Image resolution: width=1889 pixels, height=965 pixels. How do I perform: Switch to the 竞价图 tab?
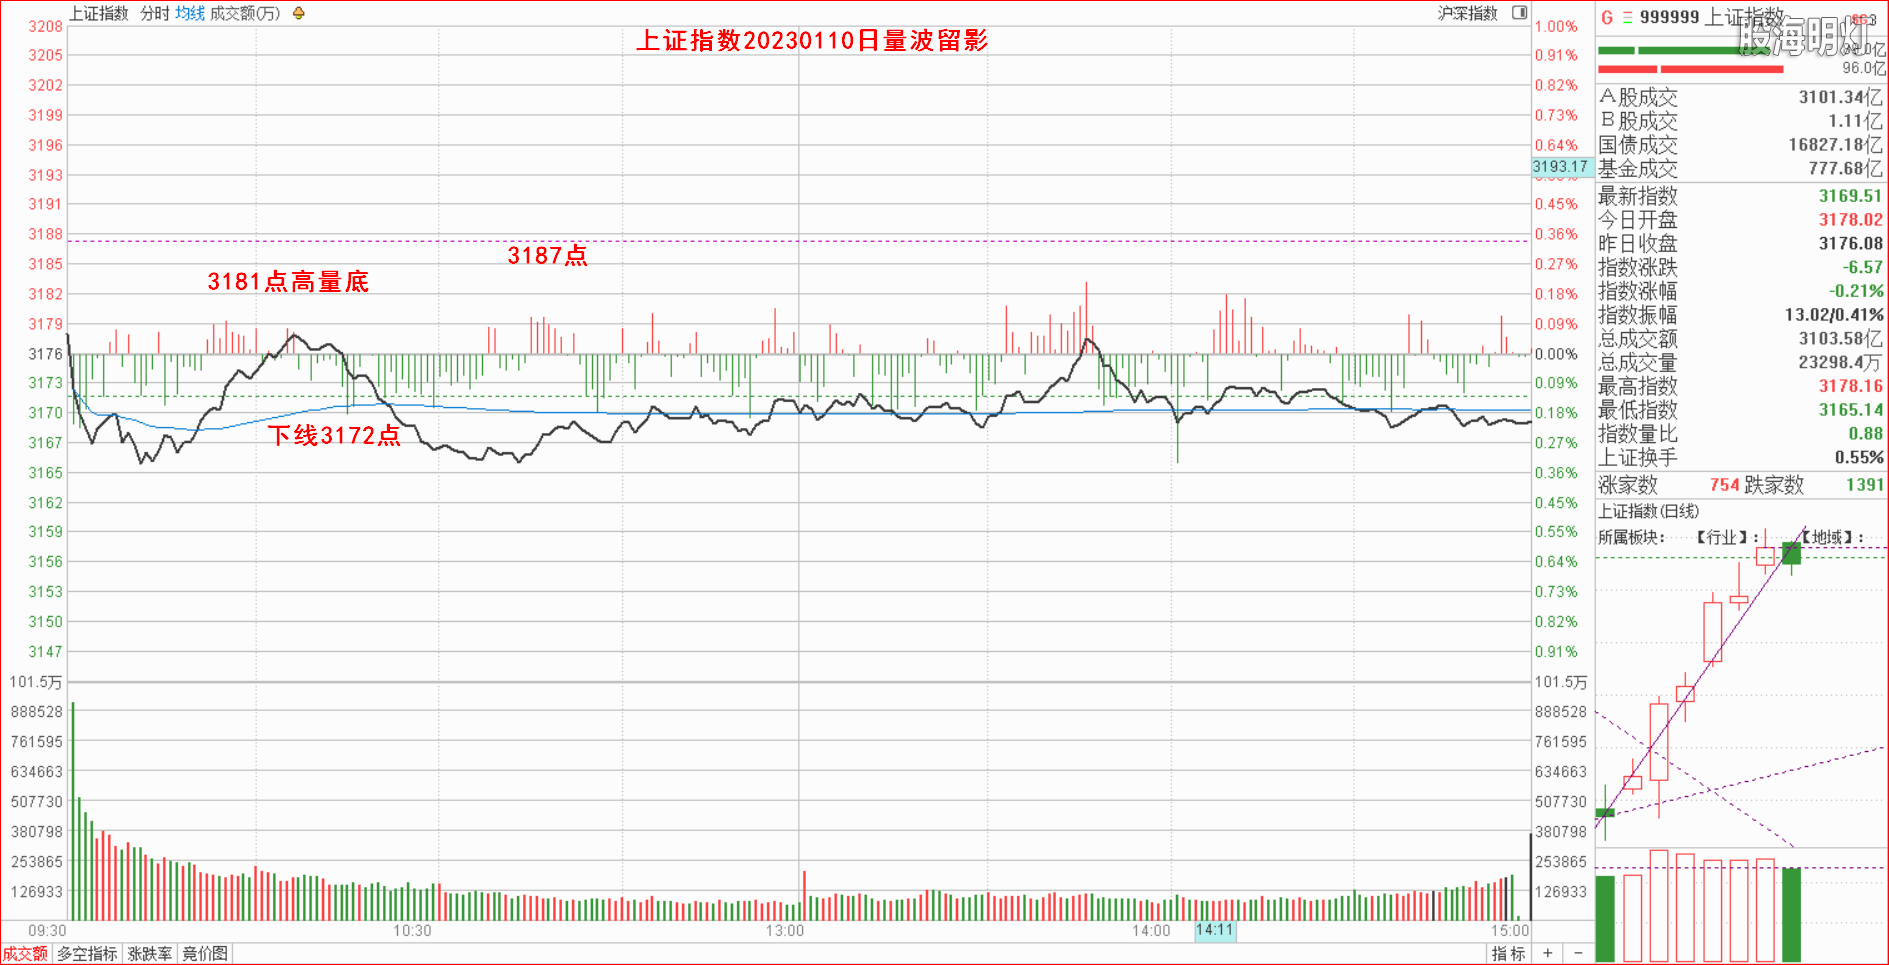(x=205, y=954)
